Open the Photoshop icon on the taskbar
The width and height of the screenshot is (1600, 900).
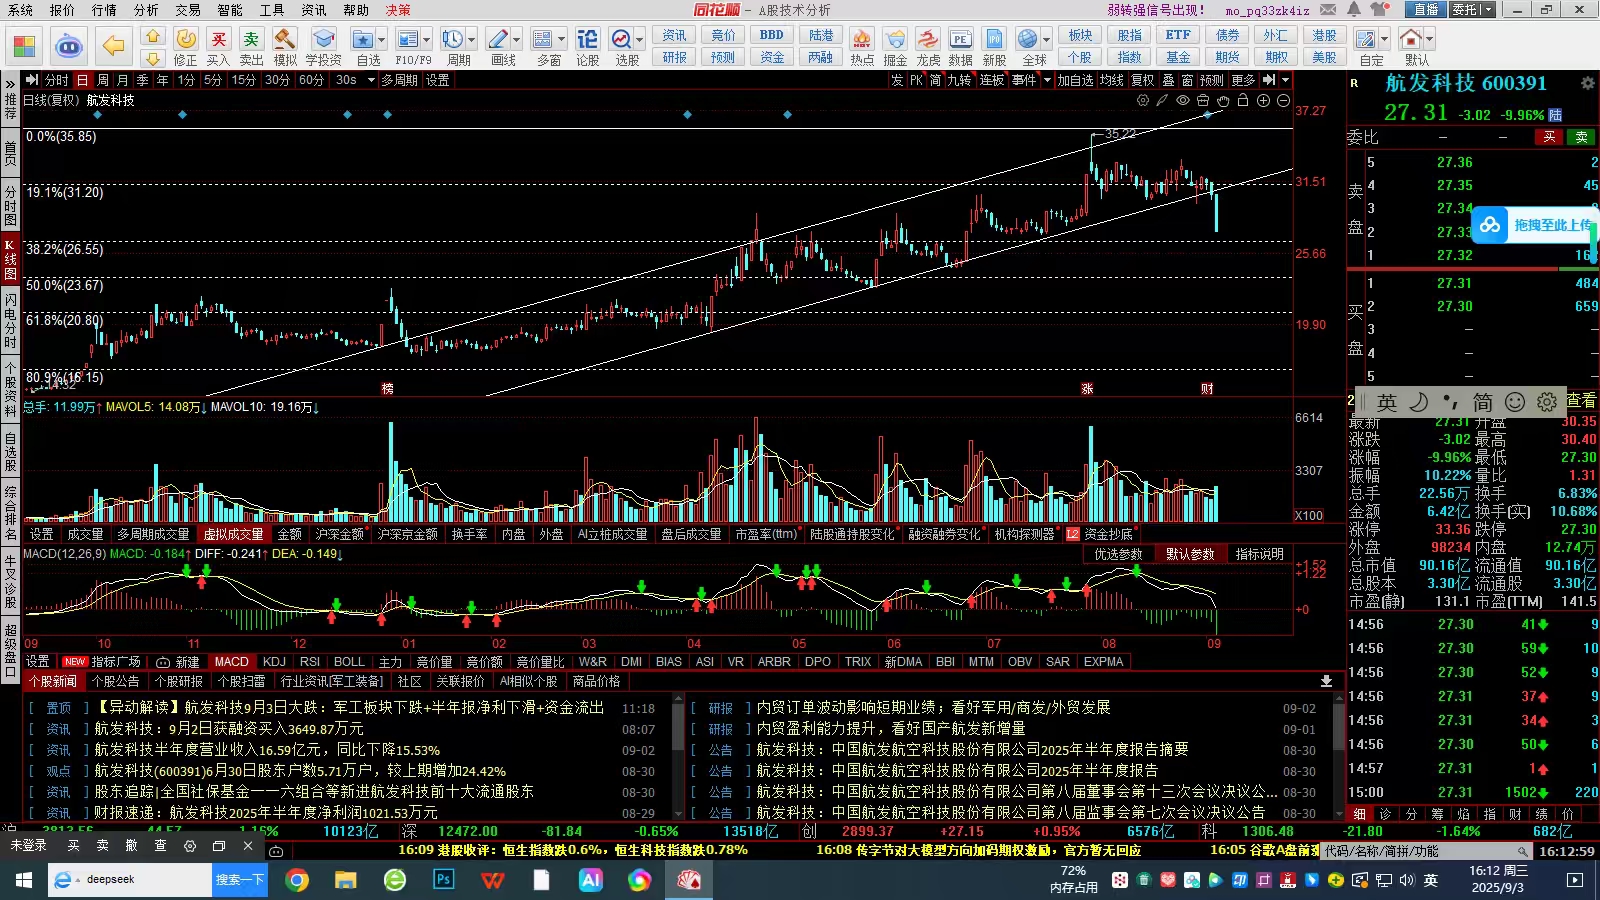443,880
